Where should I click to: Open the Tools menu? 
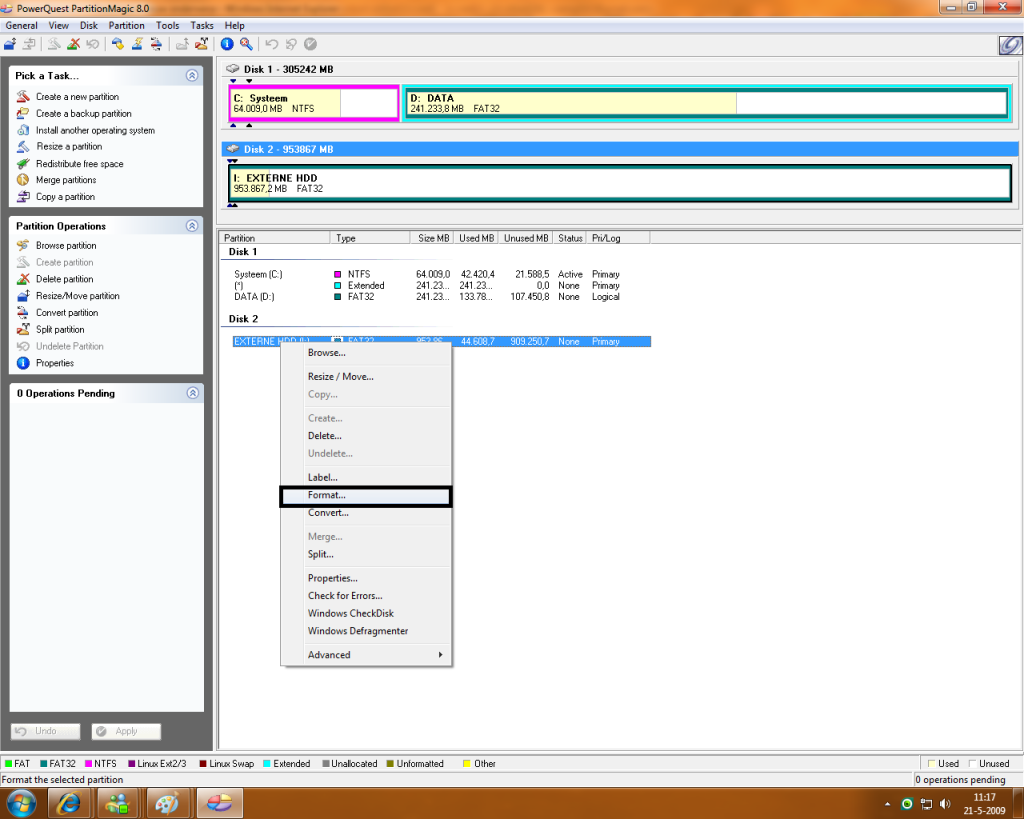tap(167, 25)
